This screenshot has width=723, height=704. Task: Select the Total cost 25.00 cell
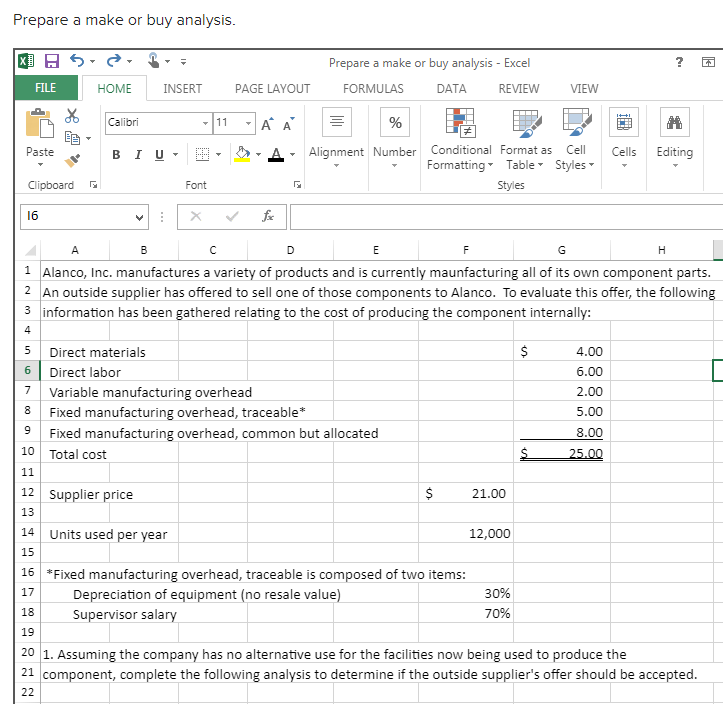(562, 453)
